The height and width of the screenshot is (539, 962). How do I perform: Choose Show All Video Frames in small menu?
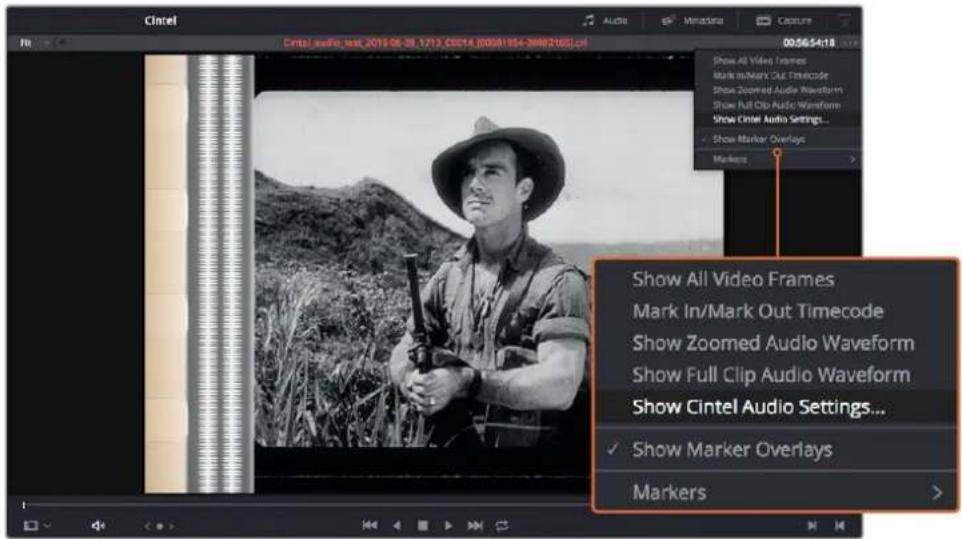coord(759,61)
